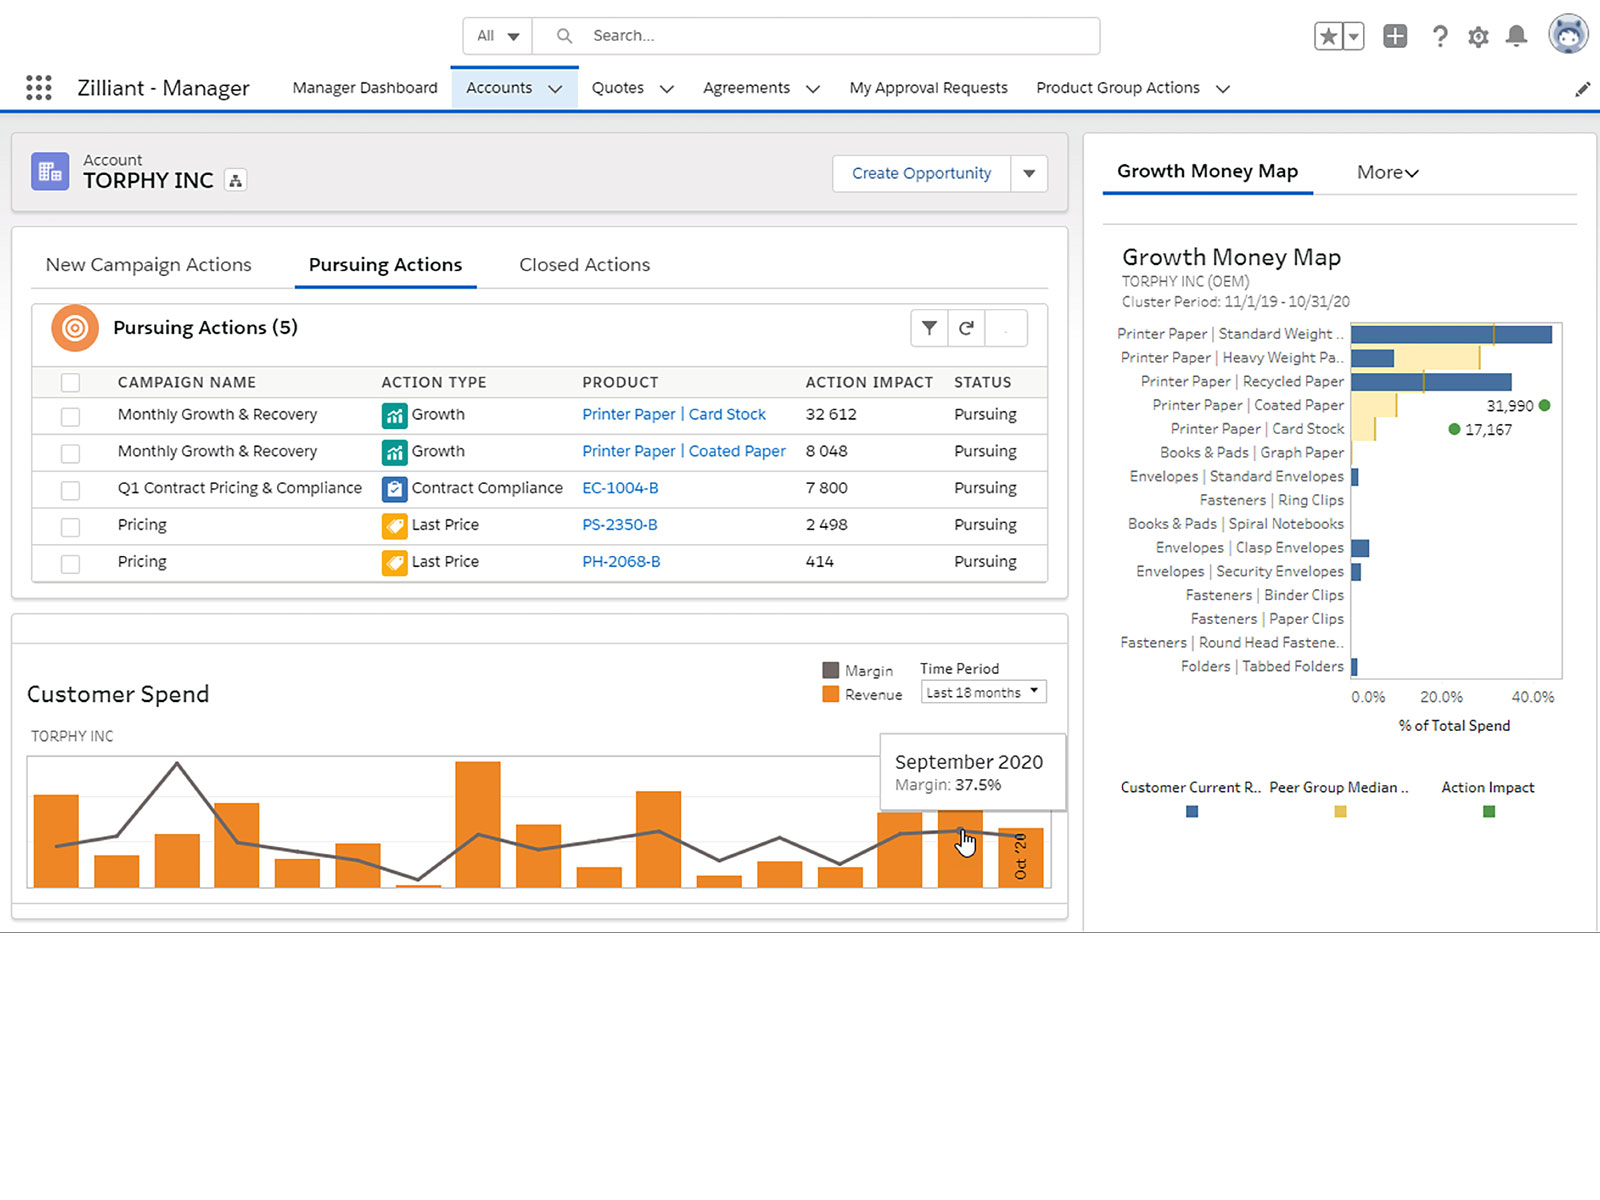Viewport: 1600px width, 1200px height.
Task: Switch to New Campaign Actions tab
Action: click(149, 265)
